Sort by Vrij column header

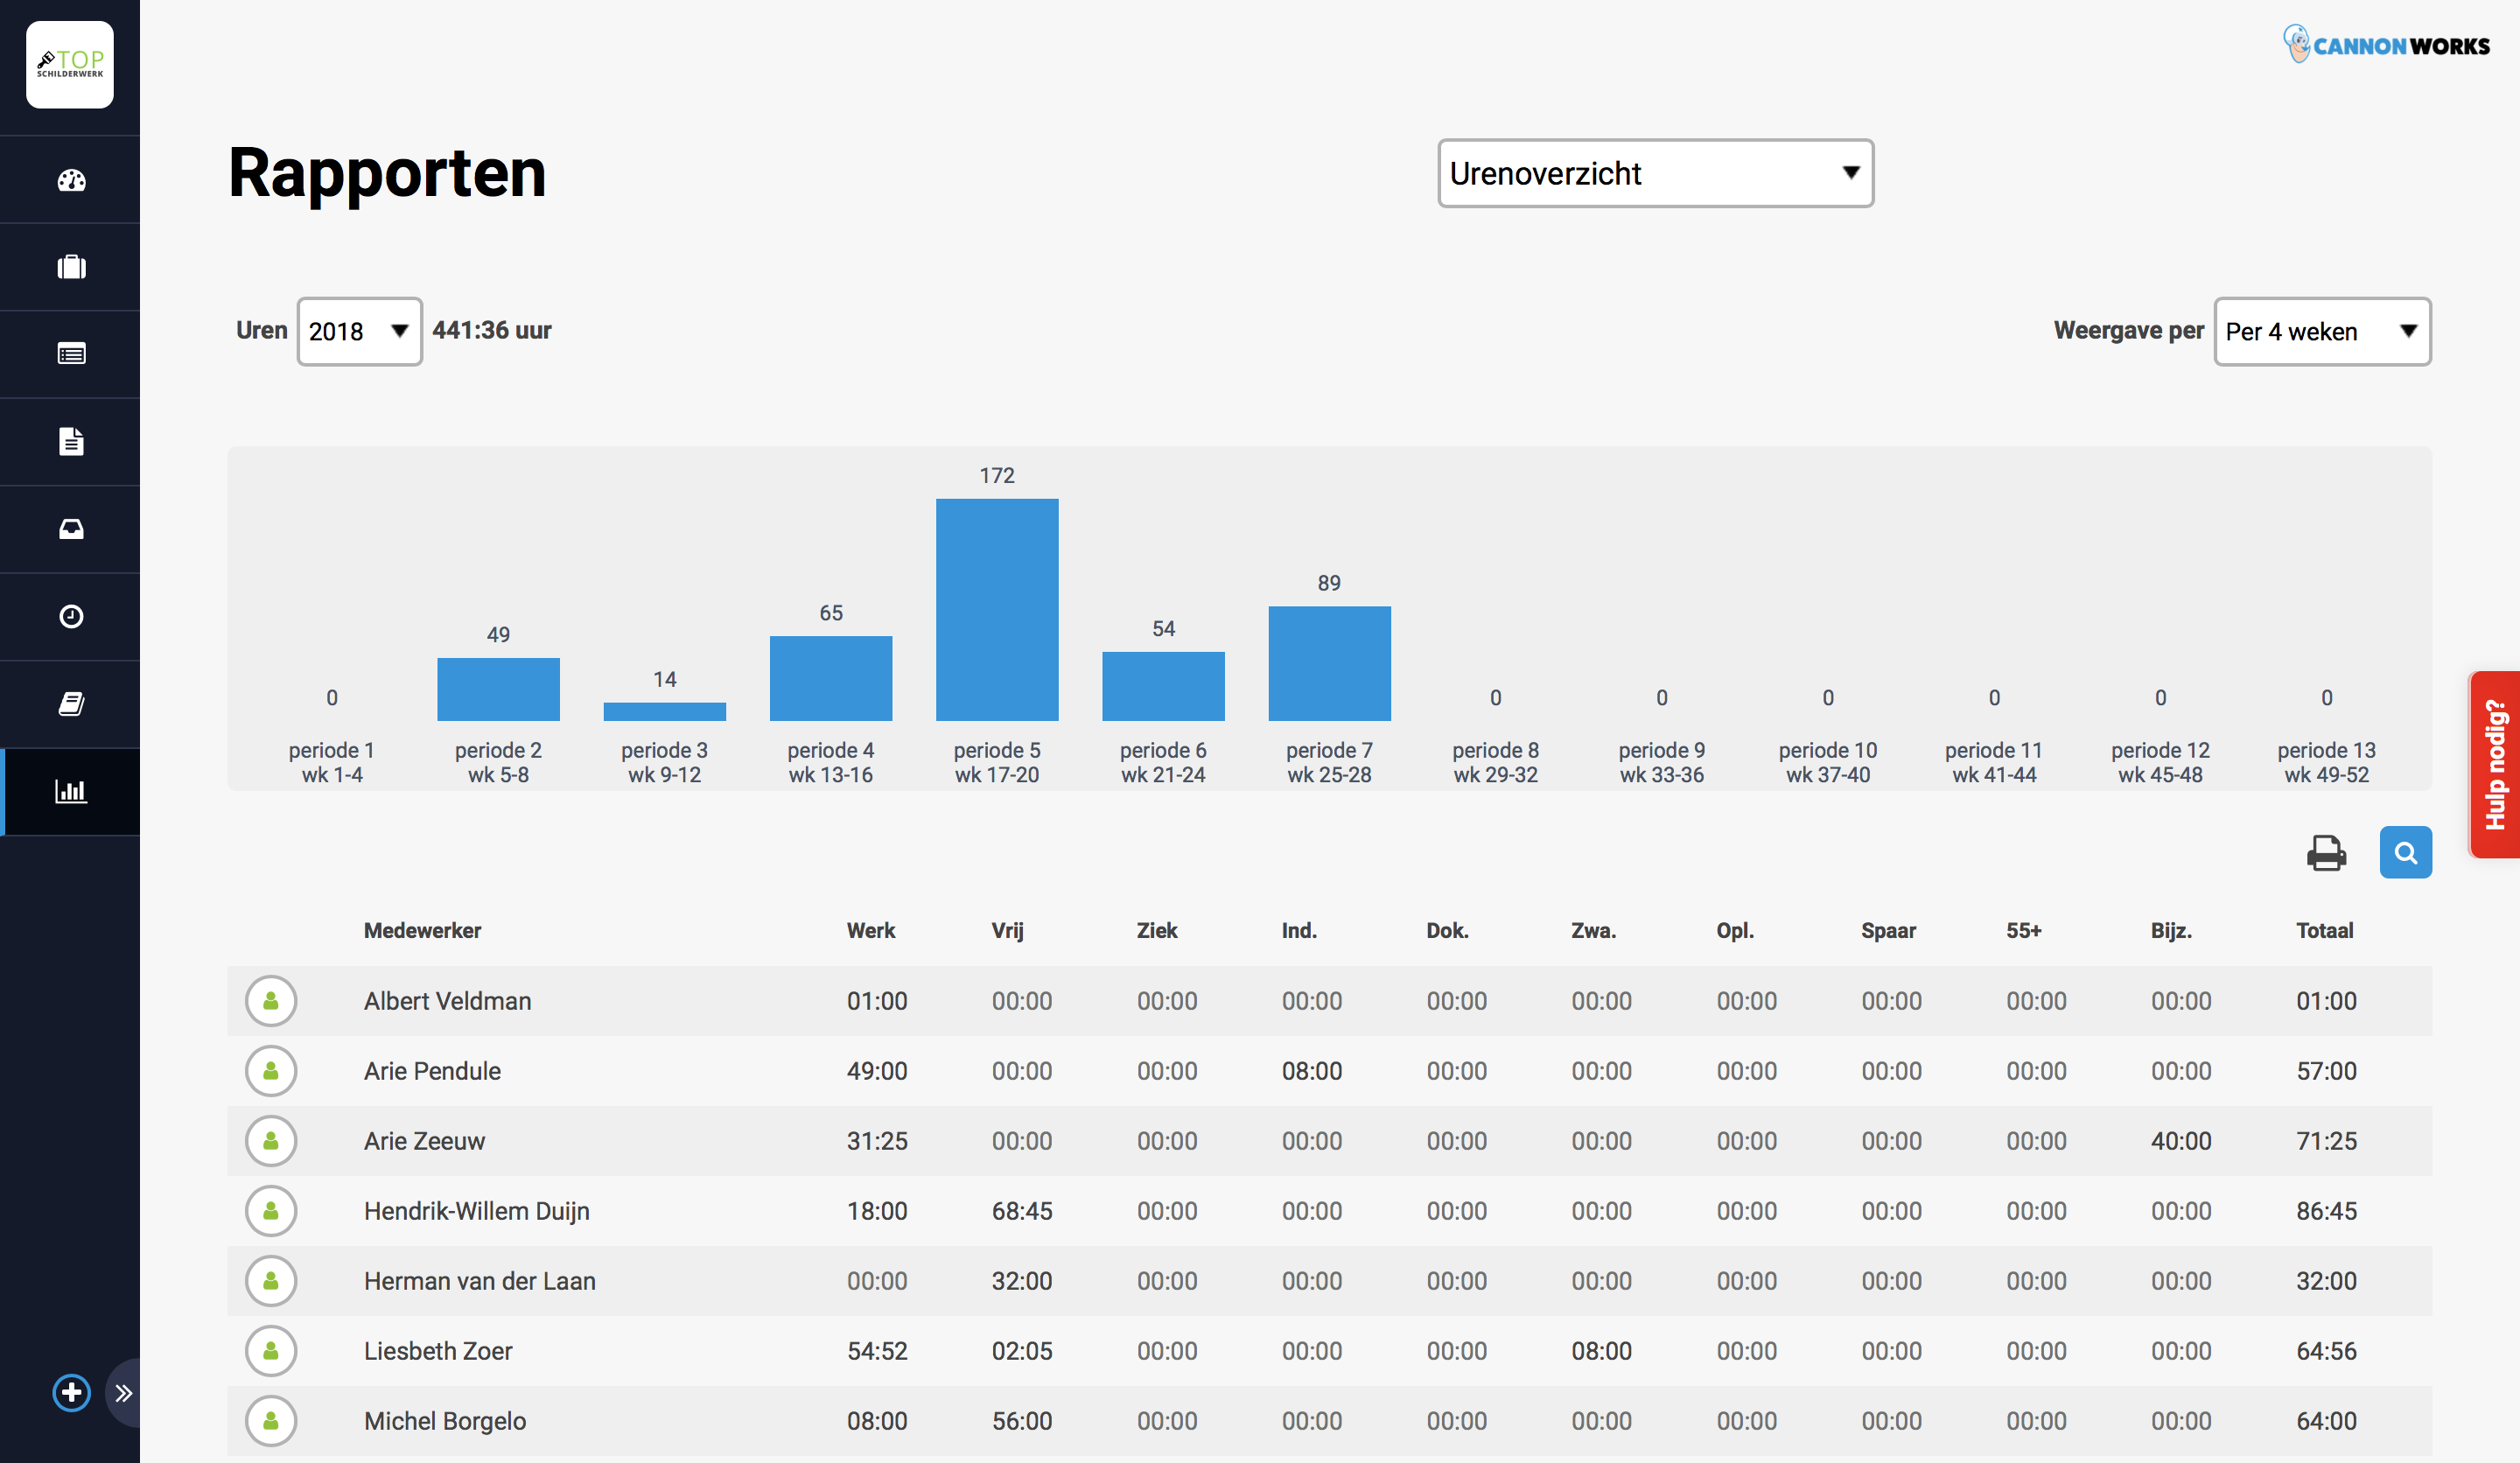1007,930
